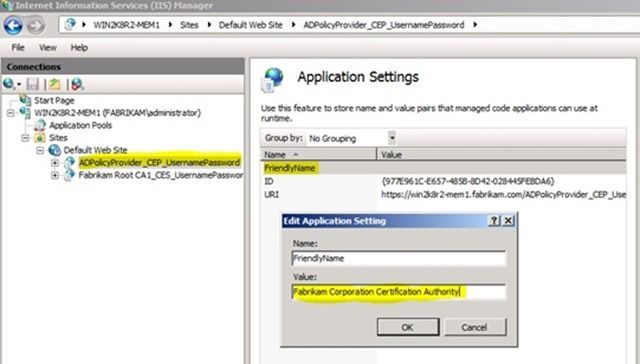Image resolution: width=640 pixels, height=364 pixels.
Task: Open the View menu
Action: [48, 47]
